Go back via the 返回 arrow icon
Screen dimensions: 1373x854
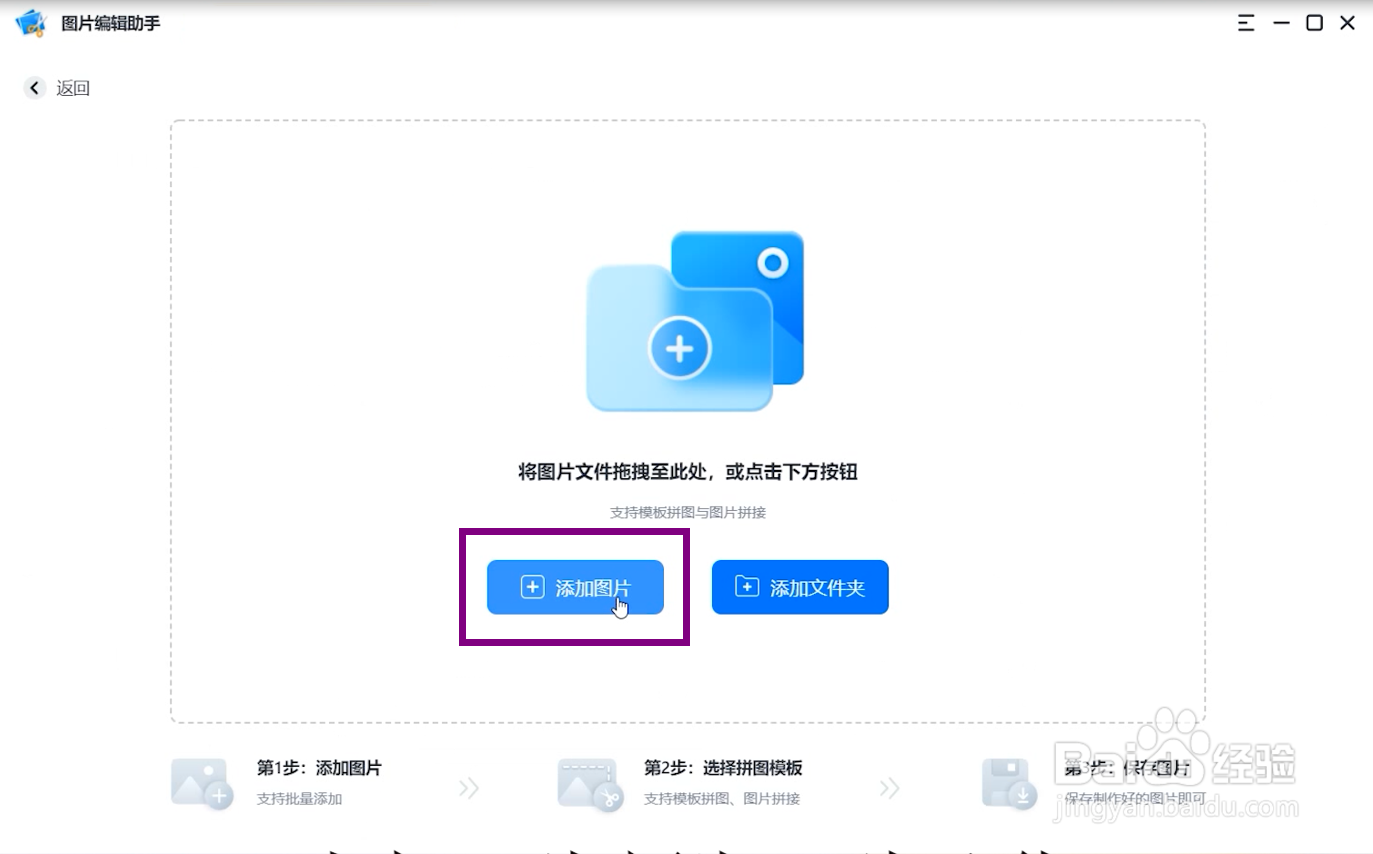pyautogui.click(x=35, y=88)
